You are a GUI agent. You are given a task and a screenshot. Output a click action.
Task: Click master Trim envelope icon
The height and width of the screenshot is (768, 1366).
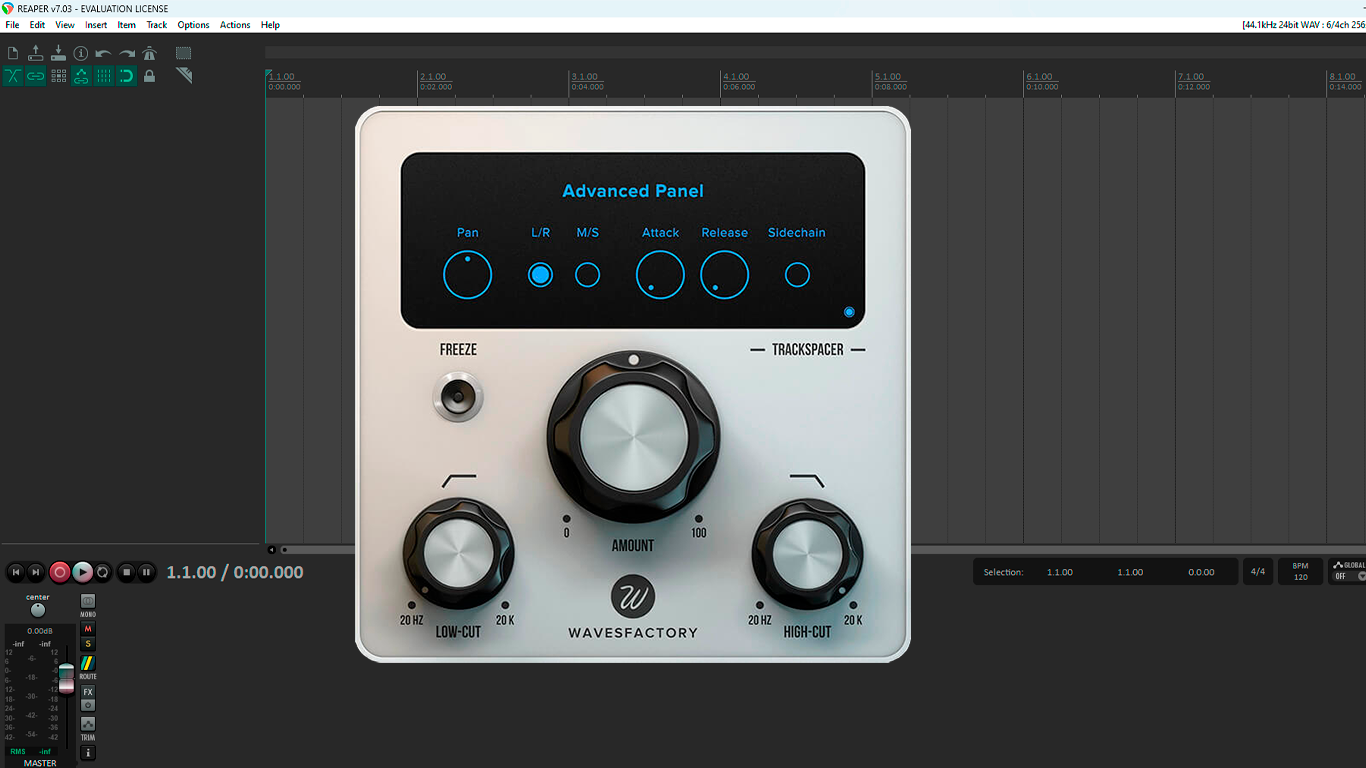coord(88,724)
